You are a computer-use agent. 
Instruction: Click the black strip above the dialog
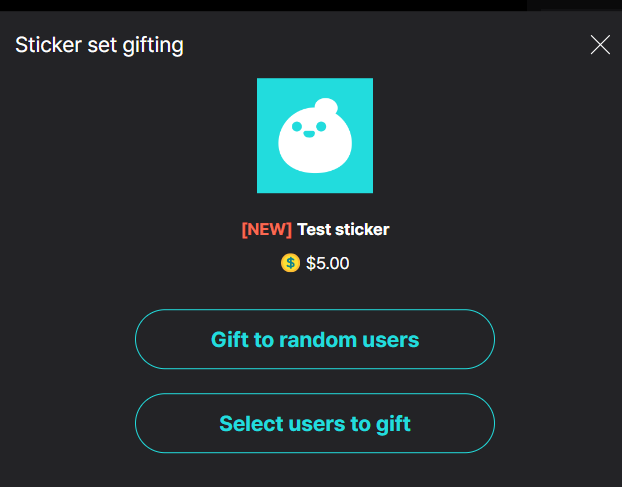tap(263, 5)
